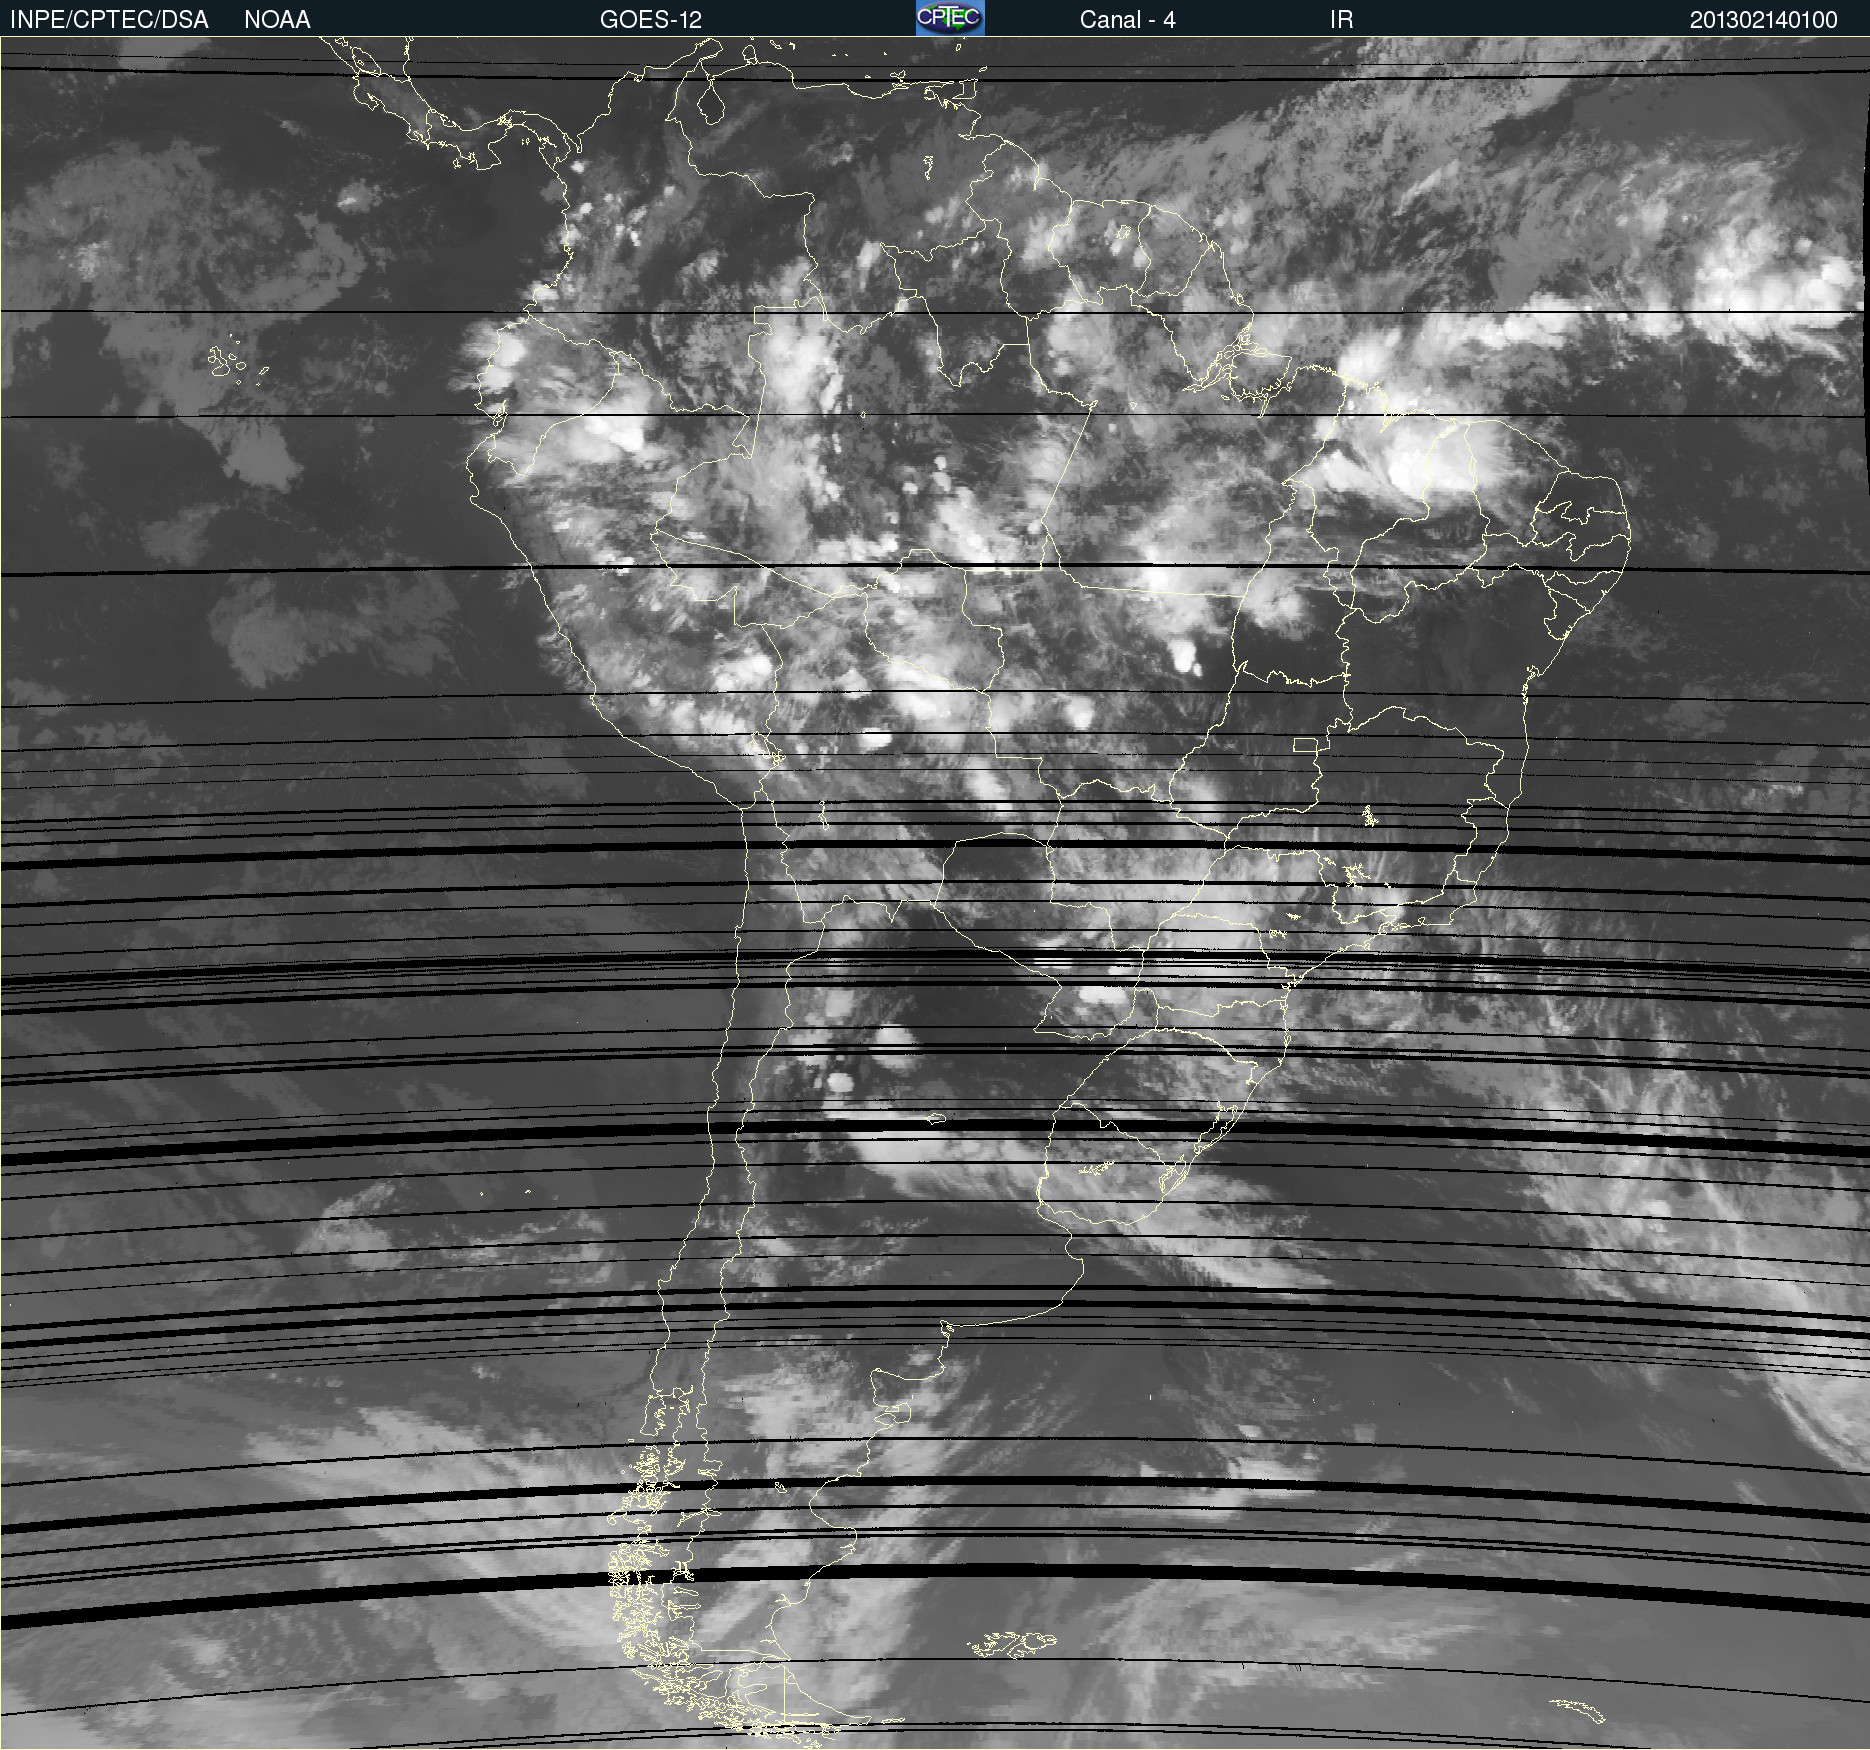Click the 201302140100 timestamp
The width and height of the screenshot is (1870, 1750).
(x=1763, y=19)
